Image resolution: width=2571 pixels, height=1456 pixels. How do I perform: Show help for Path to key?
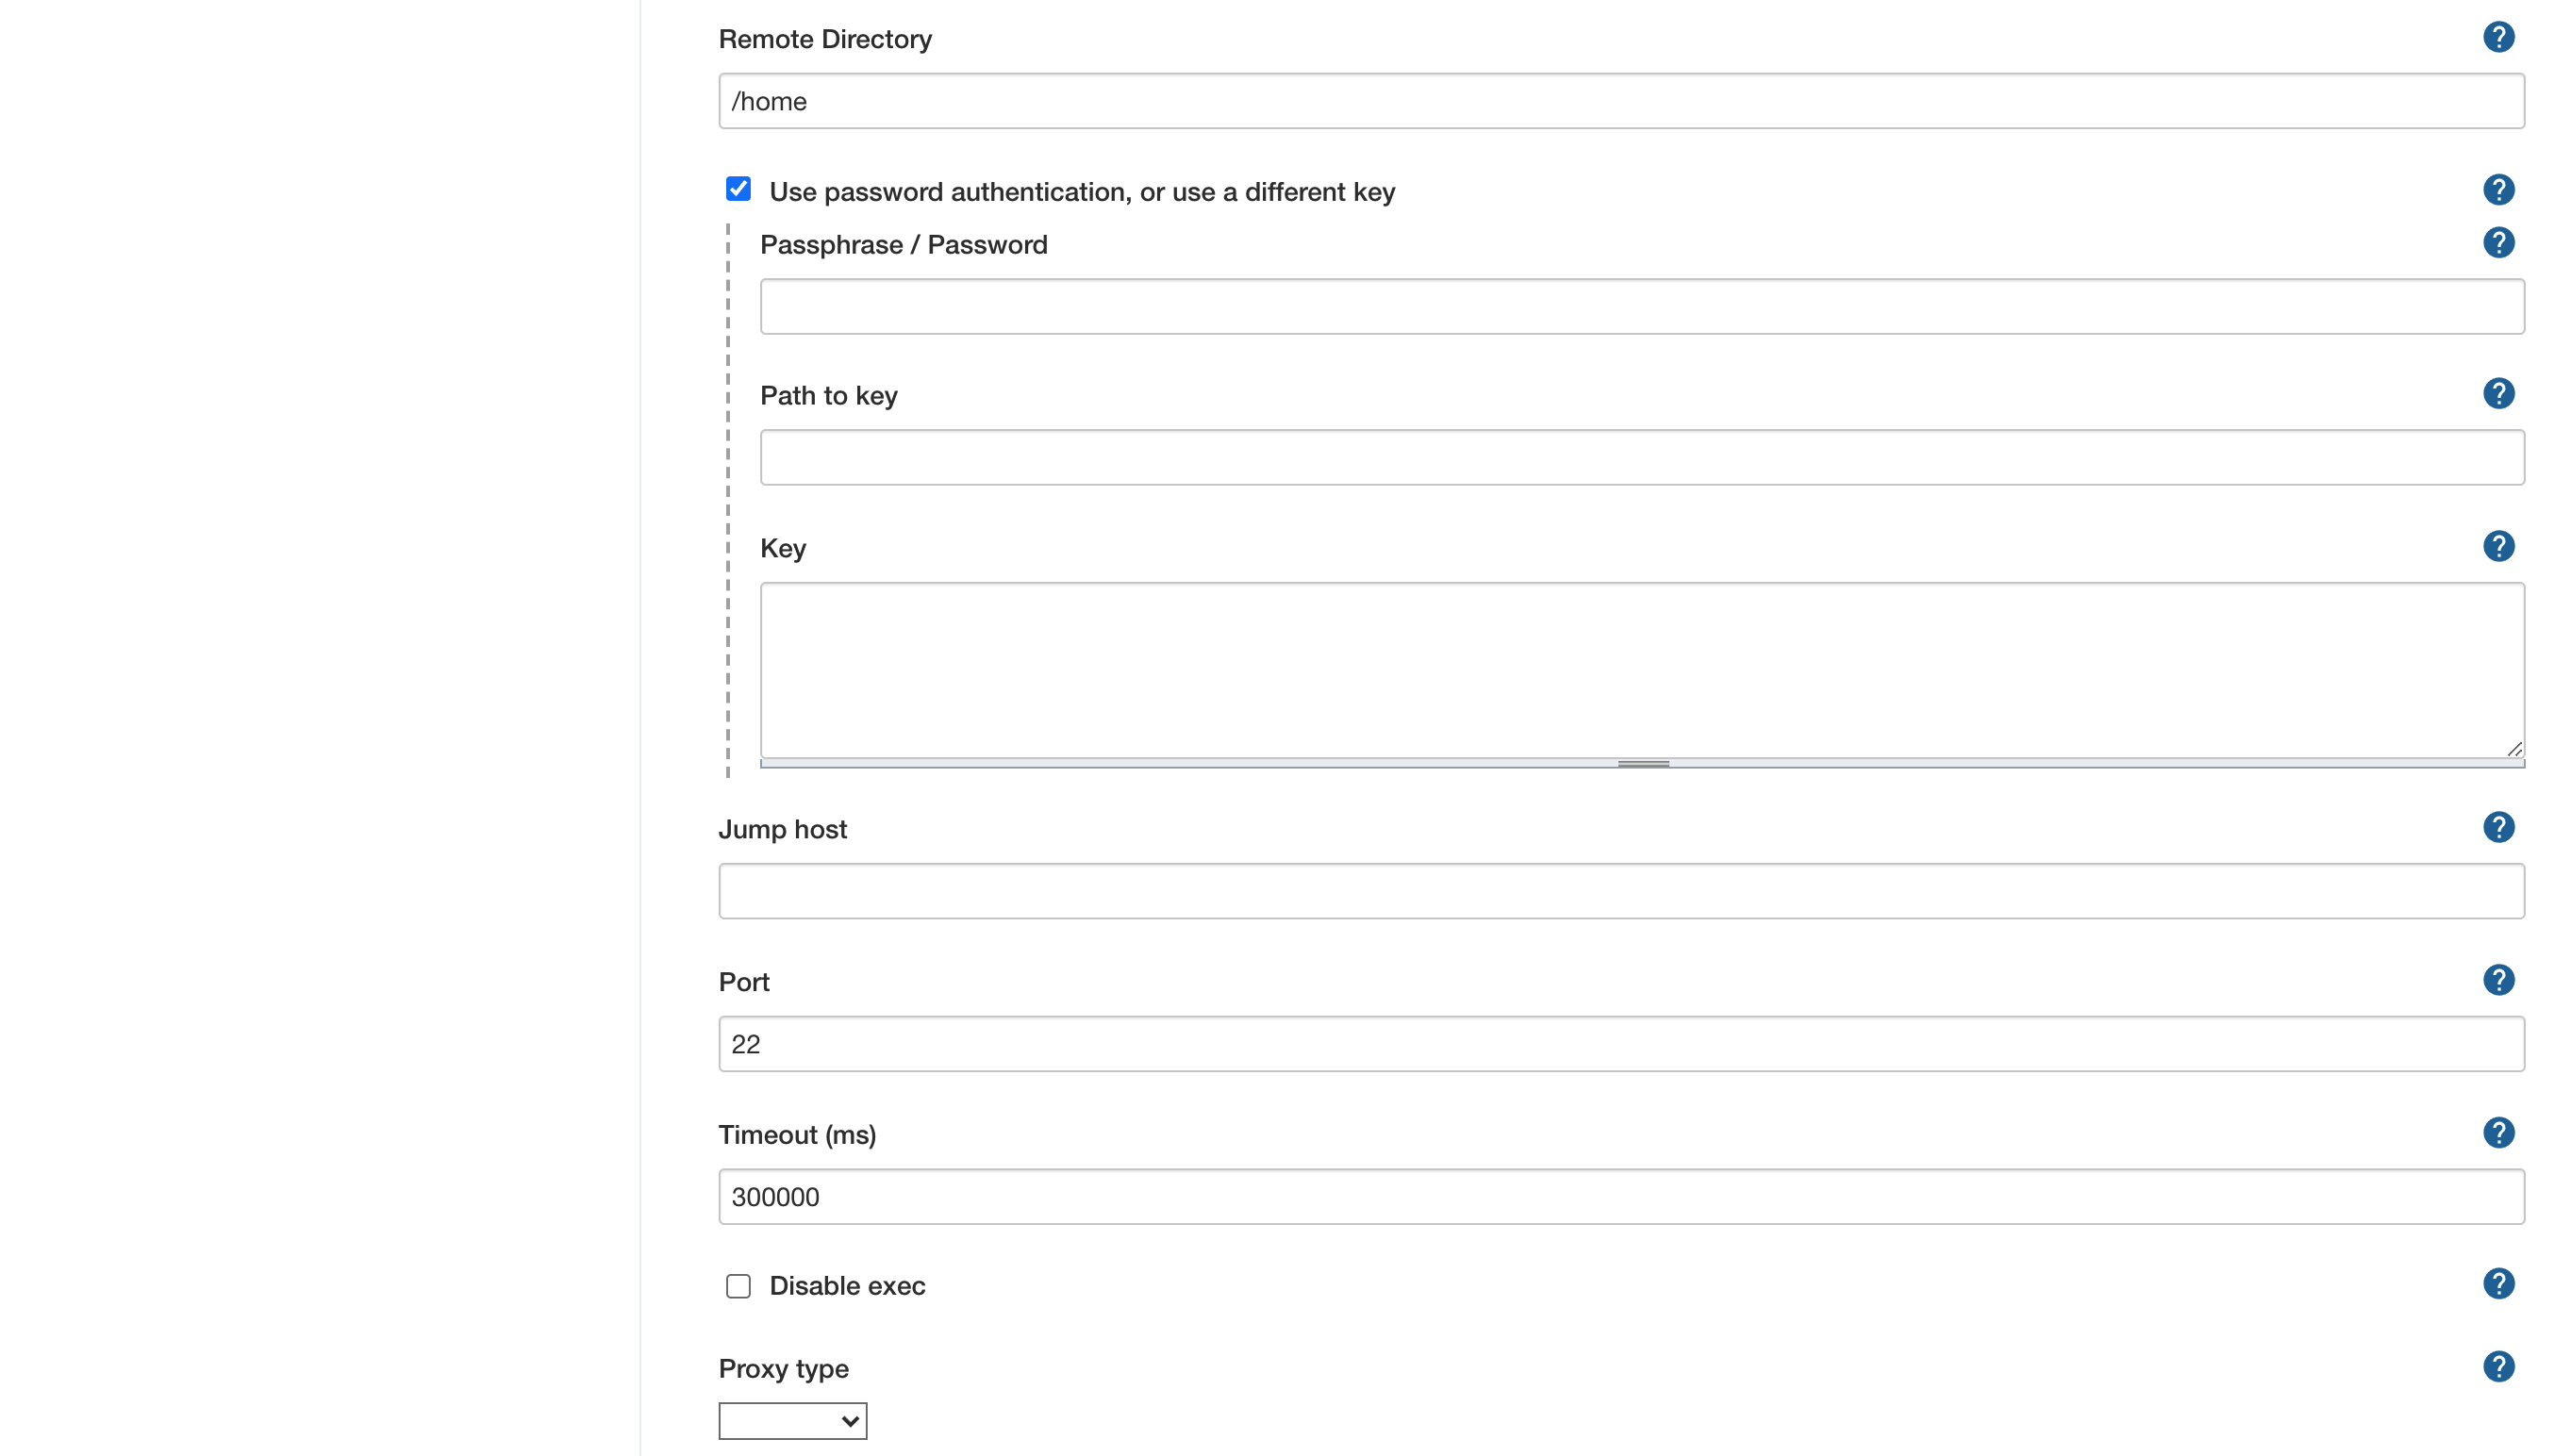click(2497, 394)
